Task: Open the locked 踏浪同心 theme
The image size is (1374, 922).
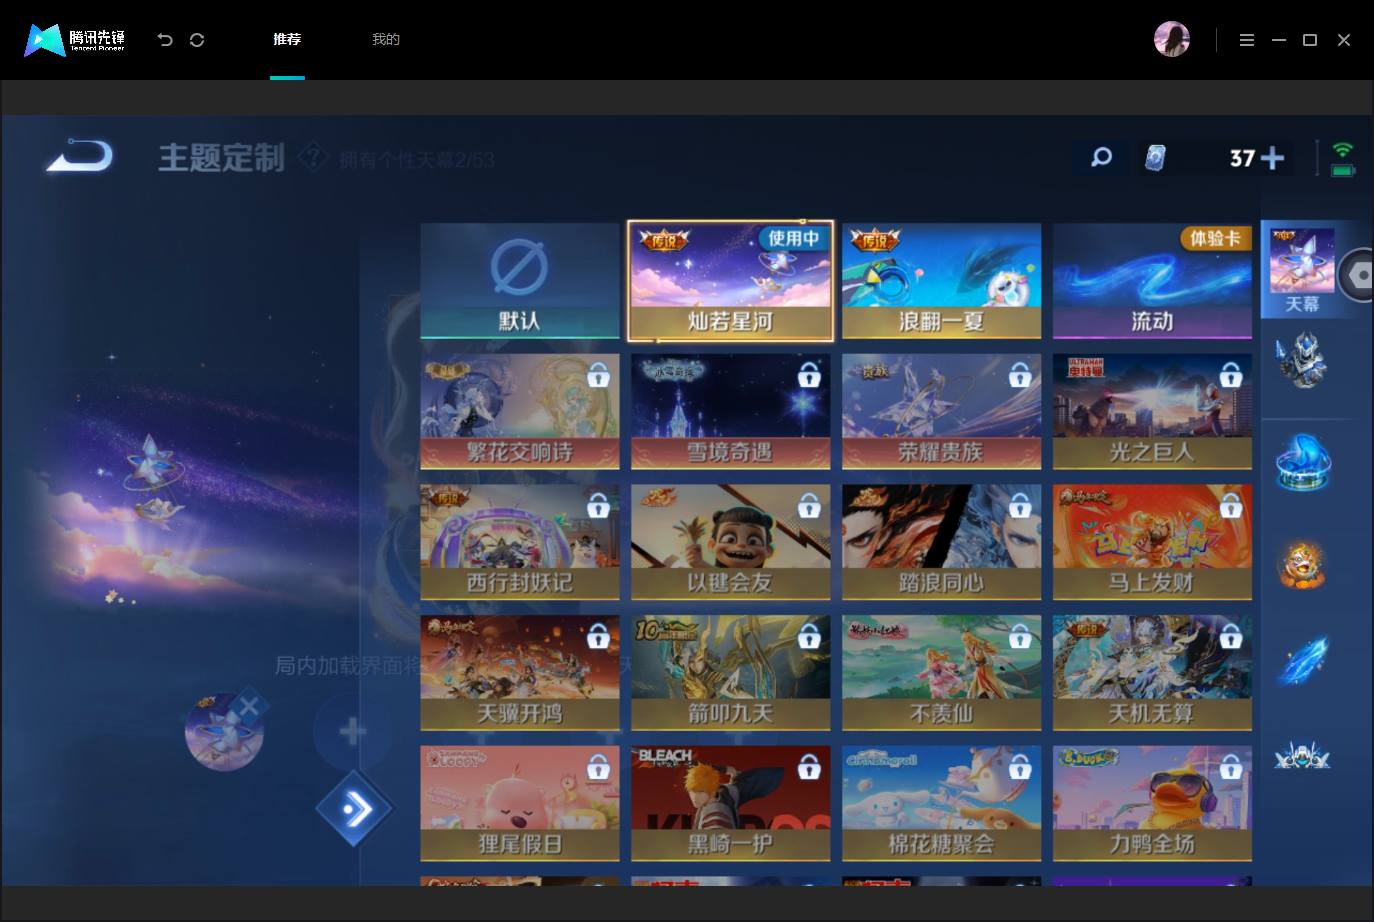Action: [x=942, y=542]
